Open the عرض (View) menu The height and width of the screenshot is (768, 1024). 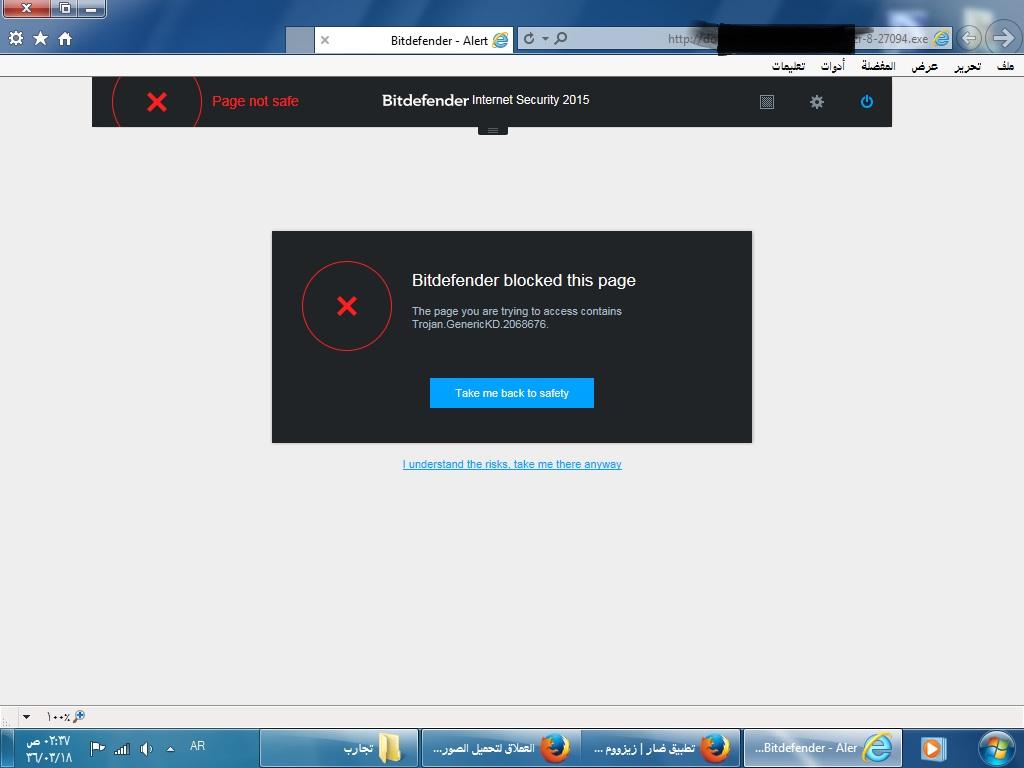pos(925,66)
